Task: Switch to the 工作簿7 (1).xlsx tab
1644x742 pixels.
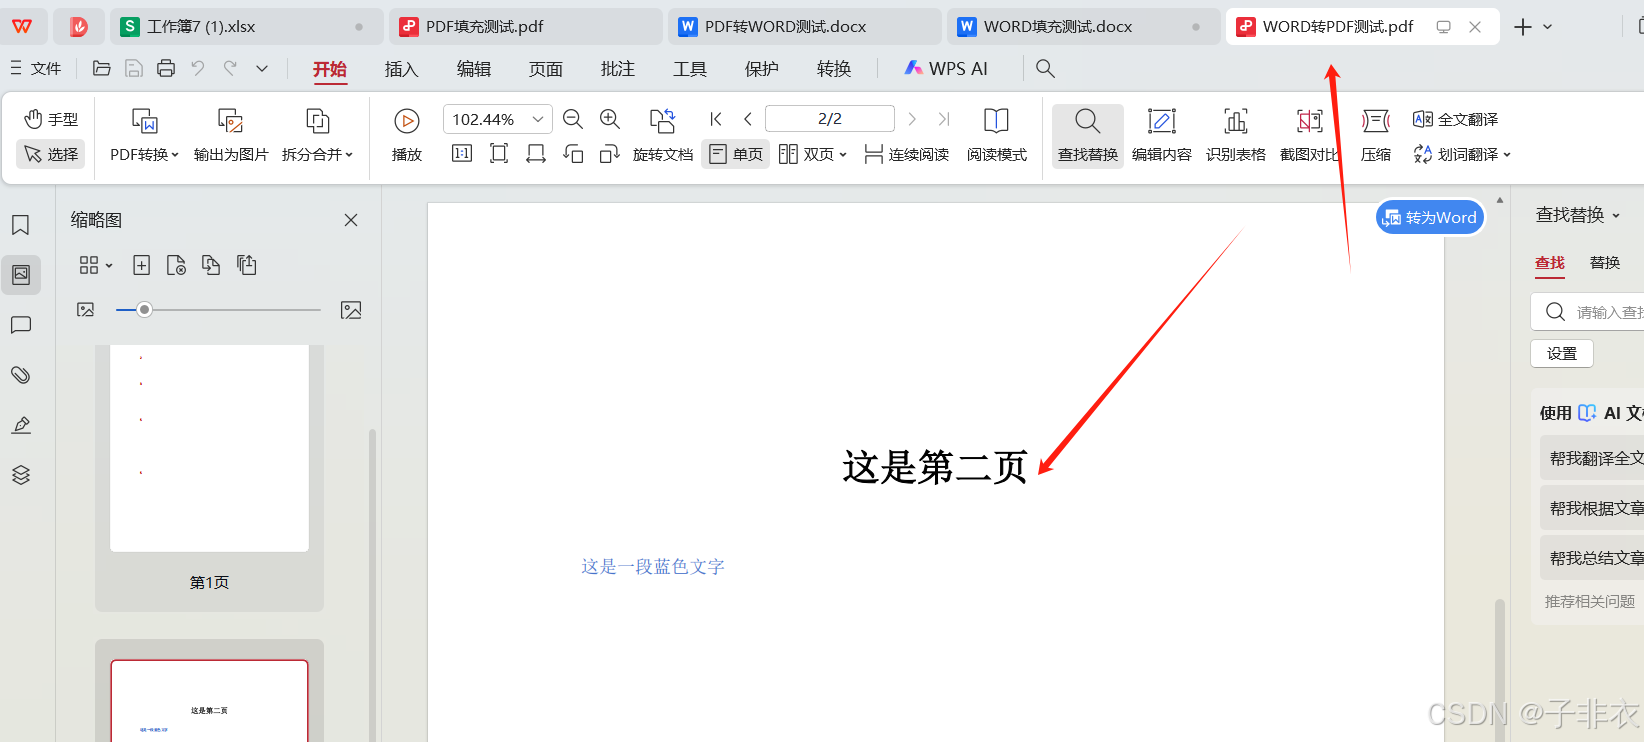Action: pyautogui.click(x=247, y=27)
